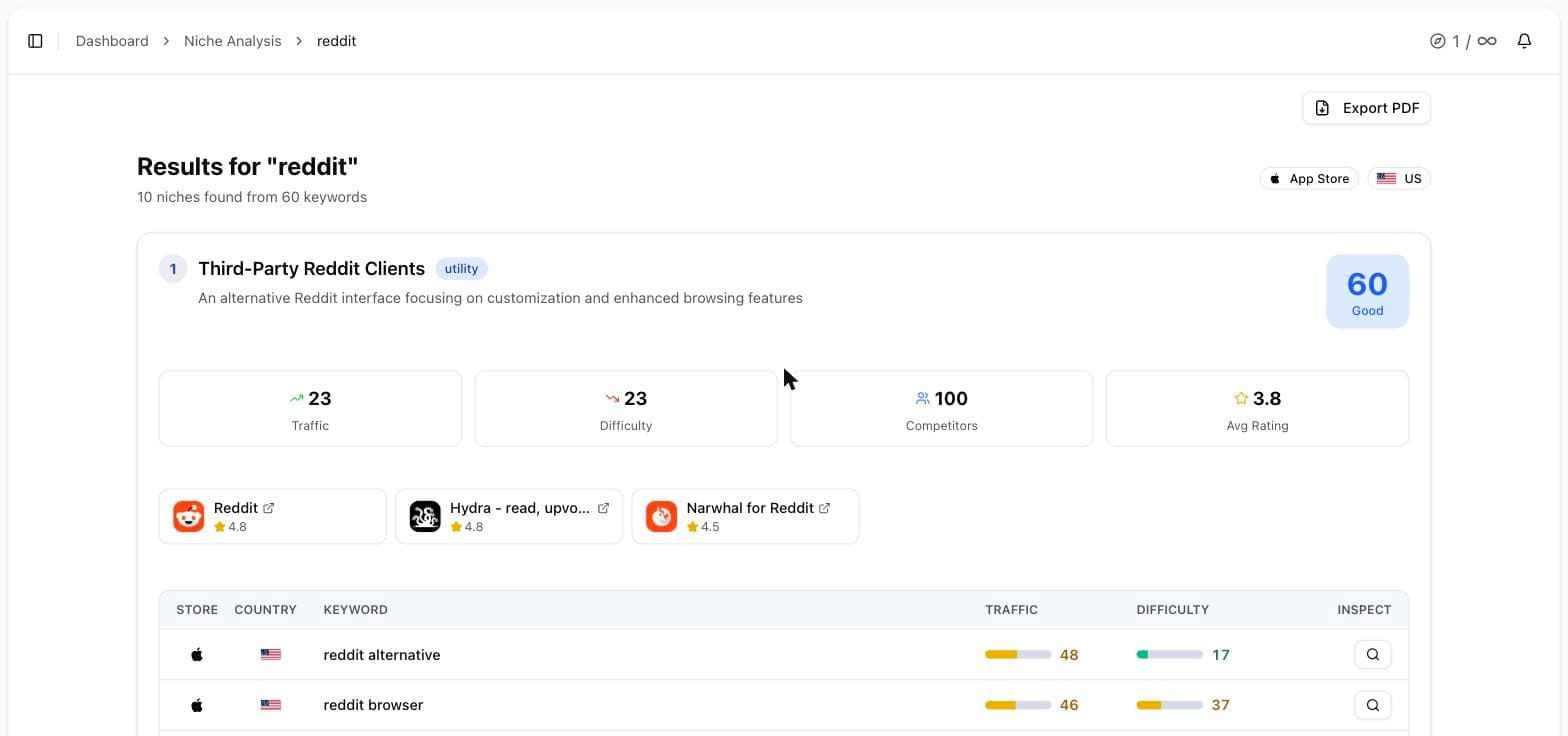Click the US flag in country badge
Viewport: 1568px width, 736px height.
click(1386, 179)
